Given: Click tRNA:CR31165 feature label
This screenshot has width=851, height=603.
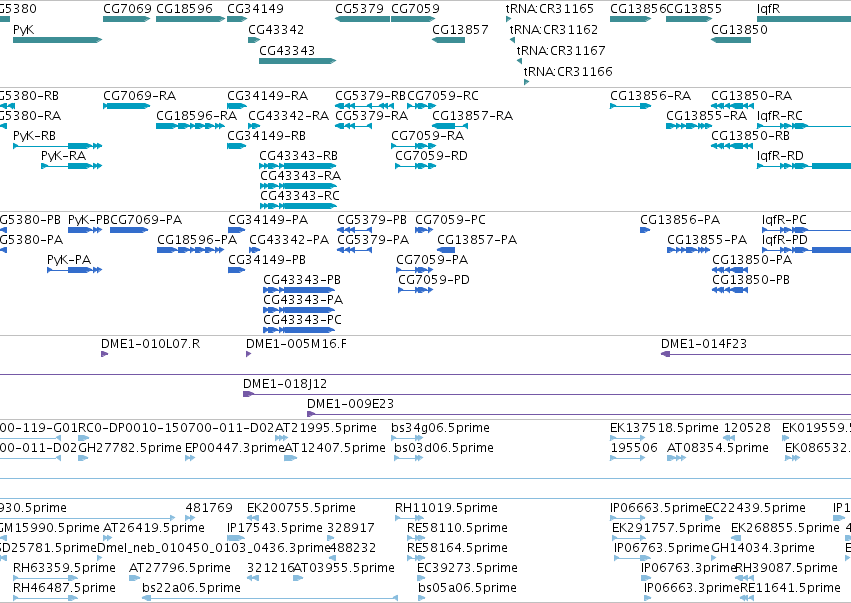Looking at the screenshot, I should click(x=550, y=9).
